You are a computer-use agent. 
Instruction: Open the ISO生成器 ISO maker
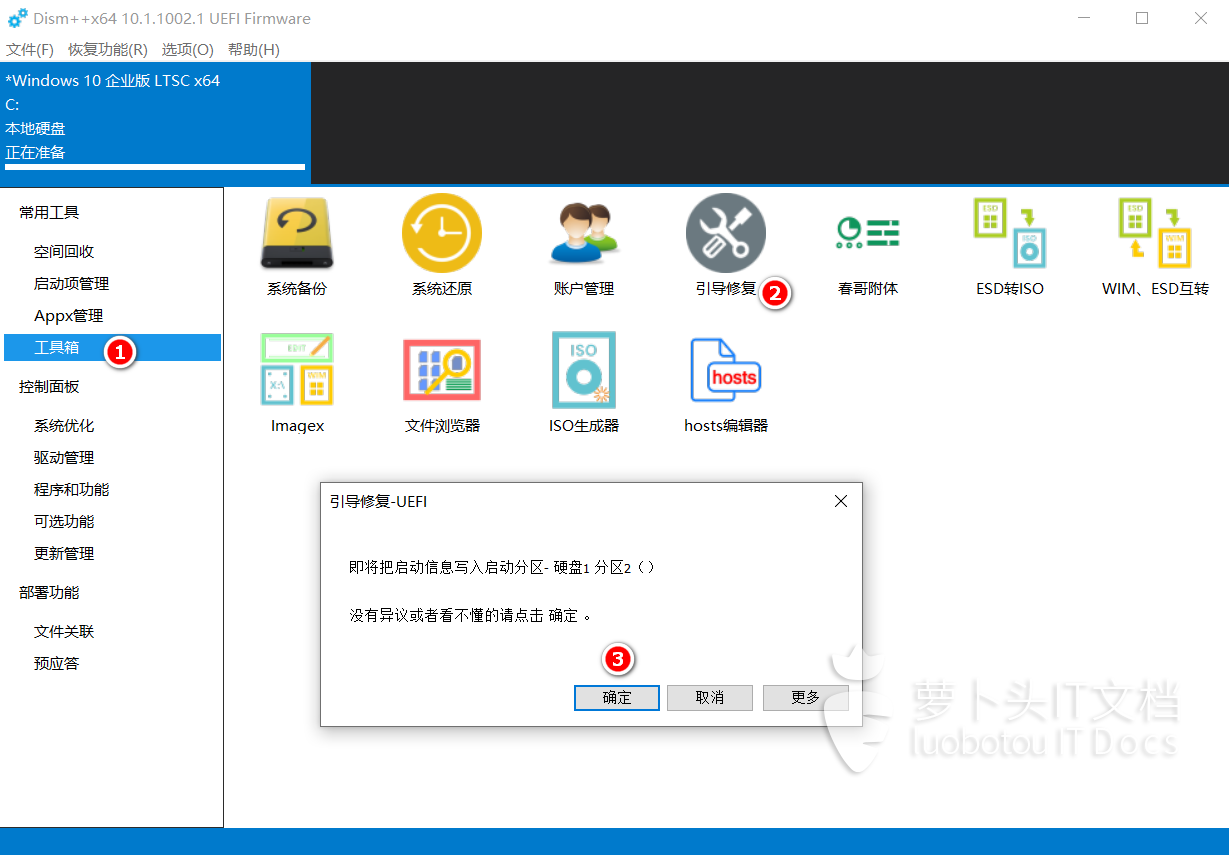[584, 370]
